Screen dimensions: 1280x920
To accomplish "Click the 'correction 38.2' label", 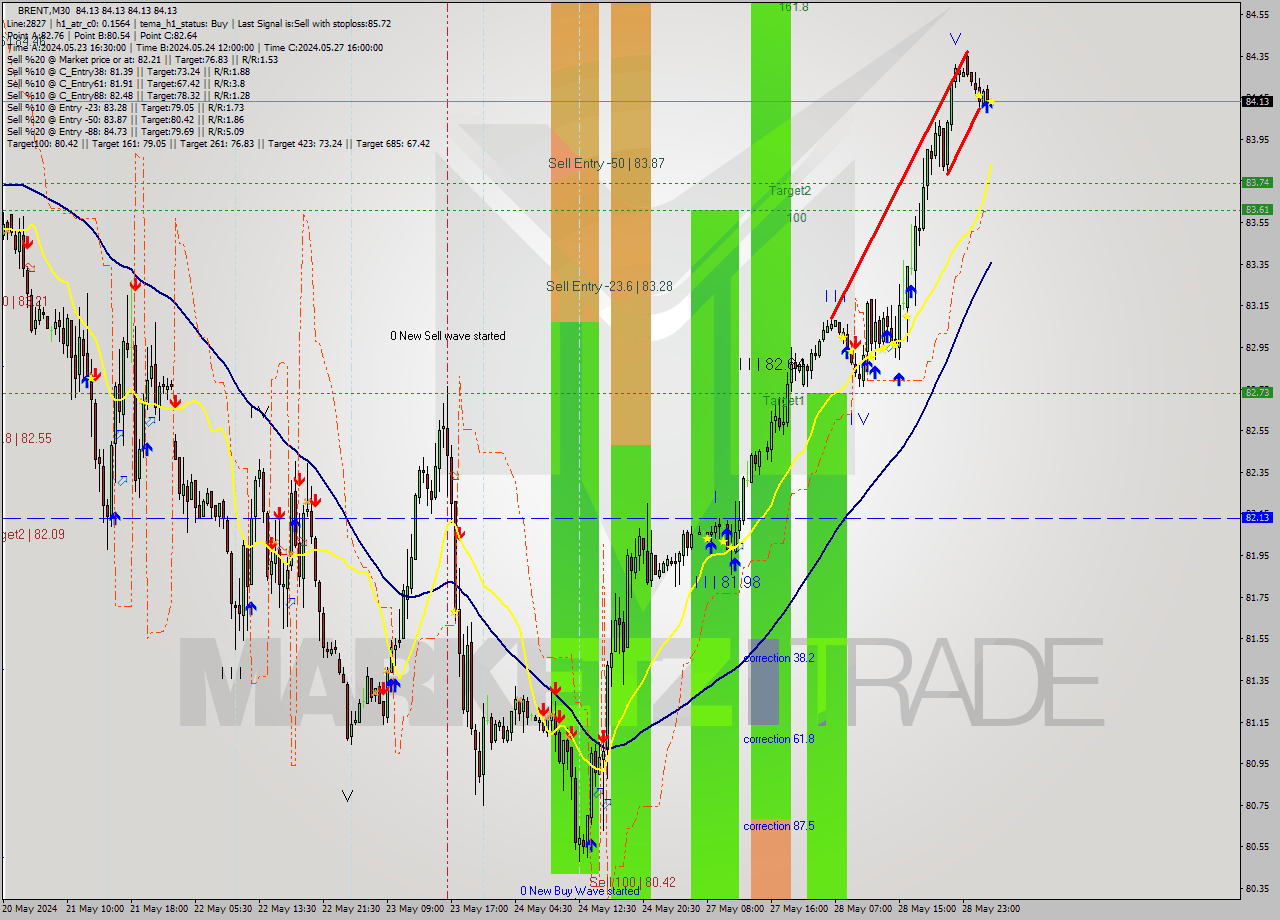I will pyautogui.click(x=779, y=658).
